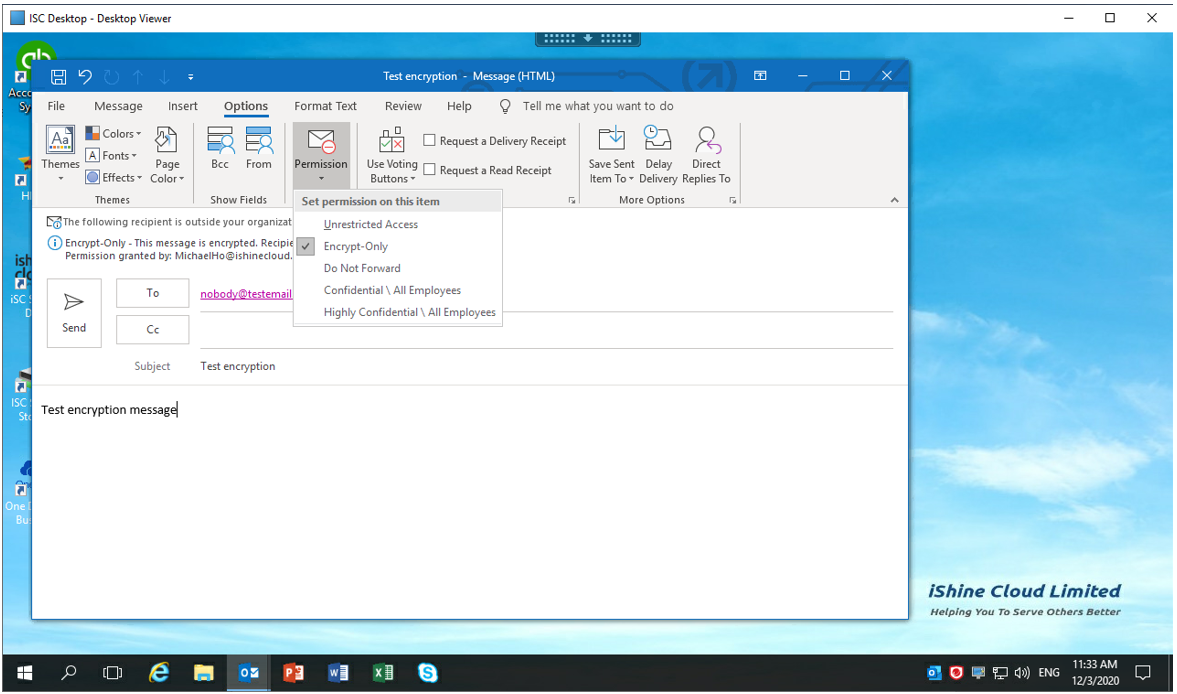Click the Encrypt-Only information icon
The image size is (1177, 694).
(x=54, y=243)
